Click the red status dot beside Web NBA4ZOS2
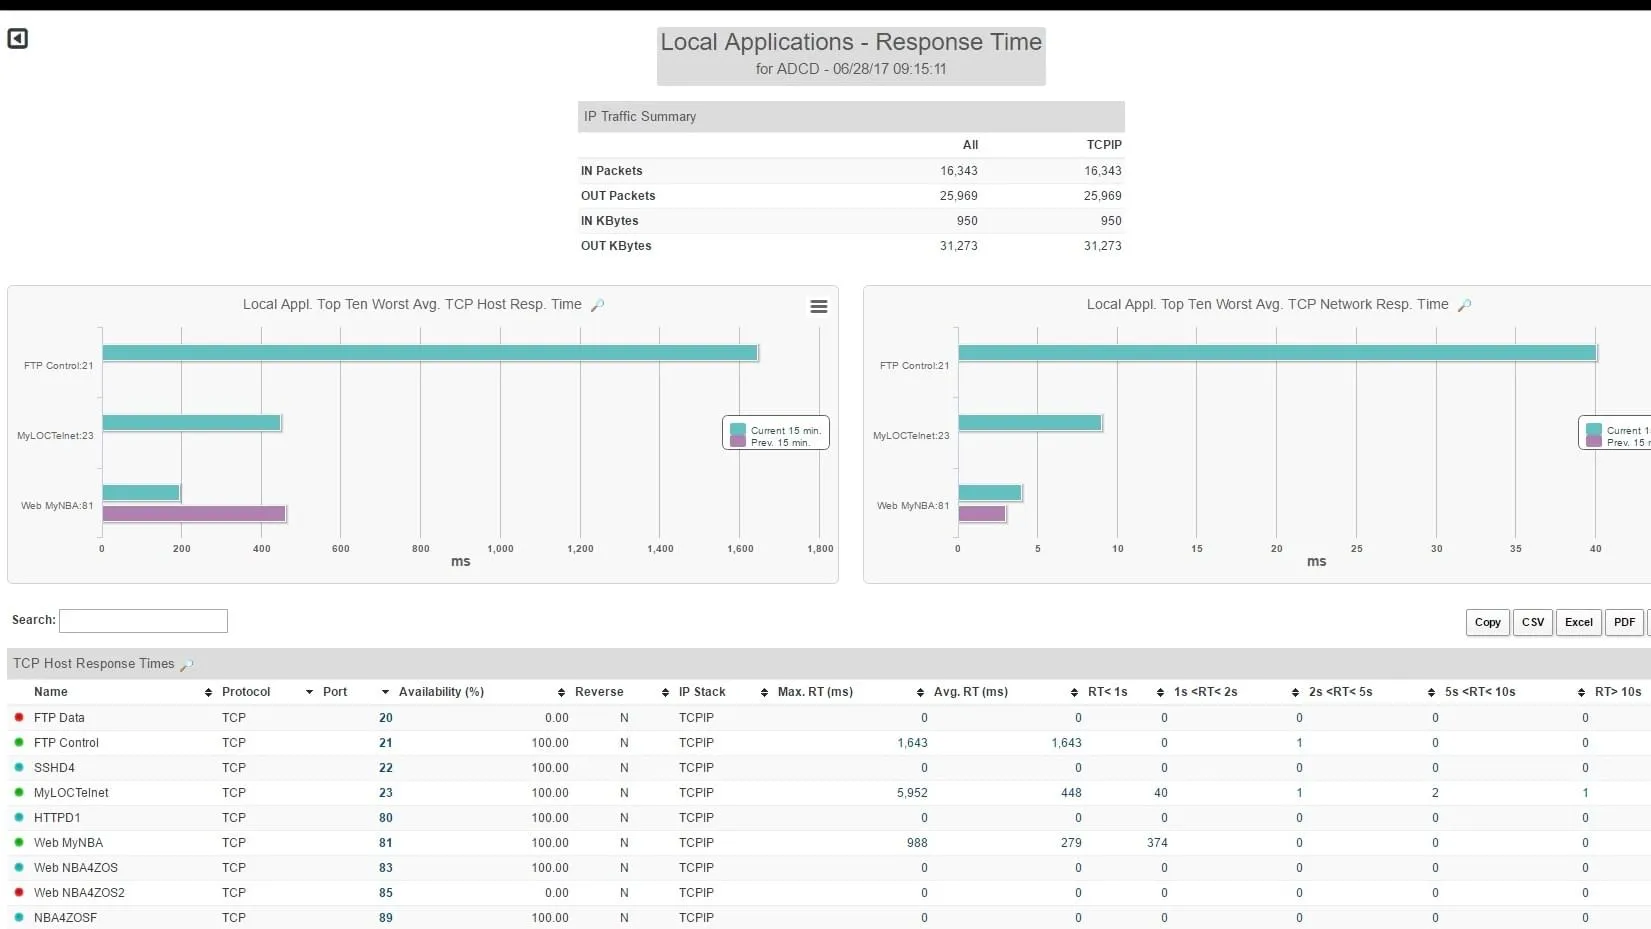Viewport: 1651px width, 929px height. coord(18,893)
